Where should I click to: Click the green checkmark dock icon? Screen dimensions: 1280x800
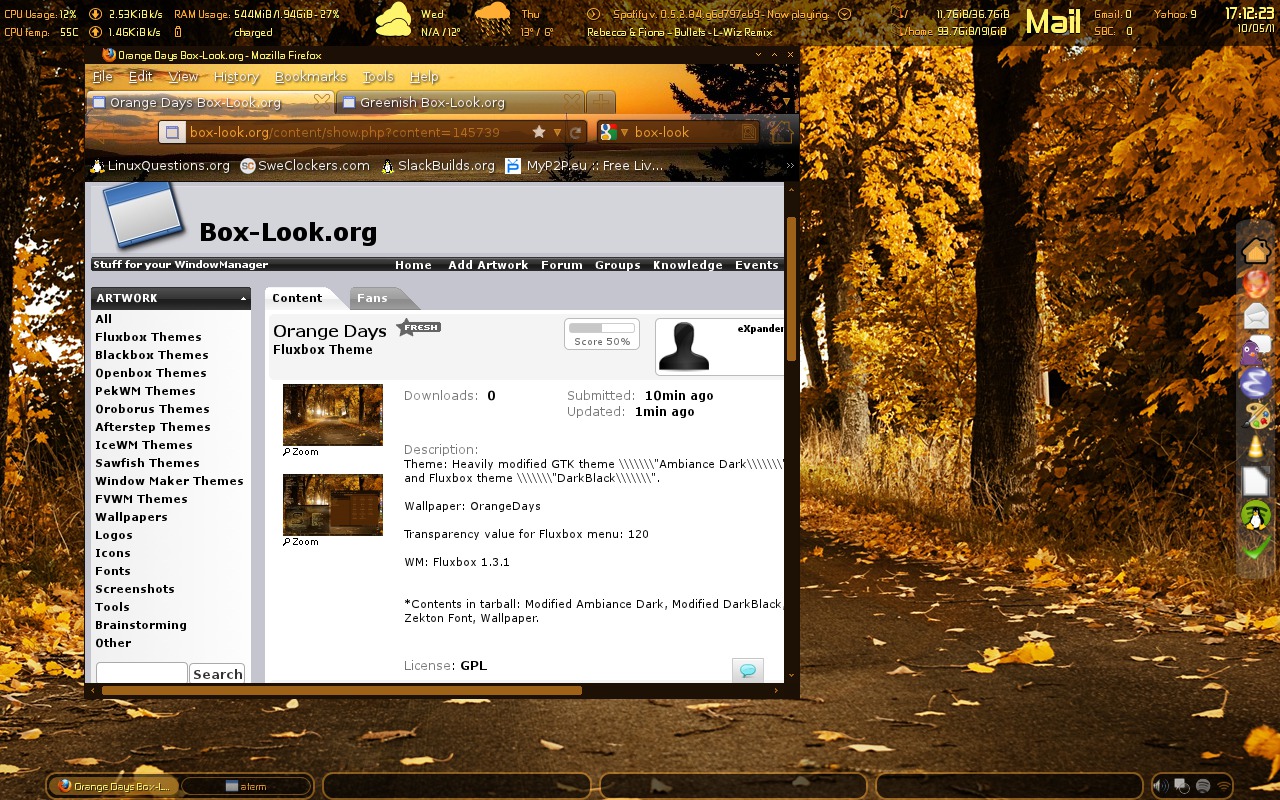coord(1256,547)
